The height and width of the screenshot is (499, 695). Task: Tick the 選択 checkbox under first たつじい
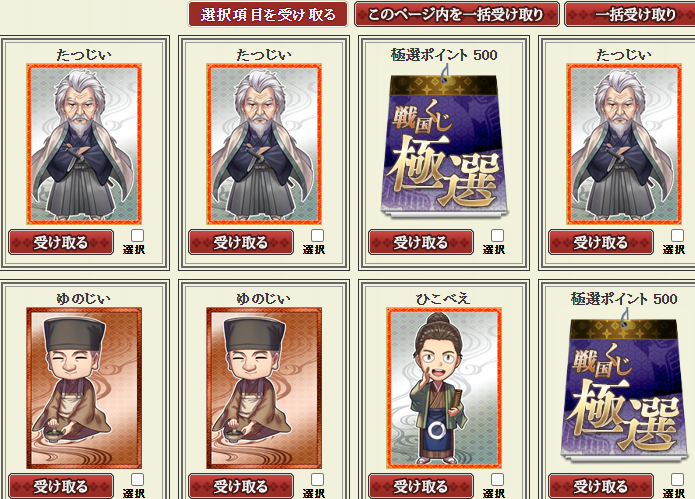(137, 235)
